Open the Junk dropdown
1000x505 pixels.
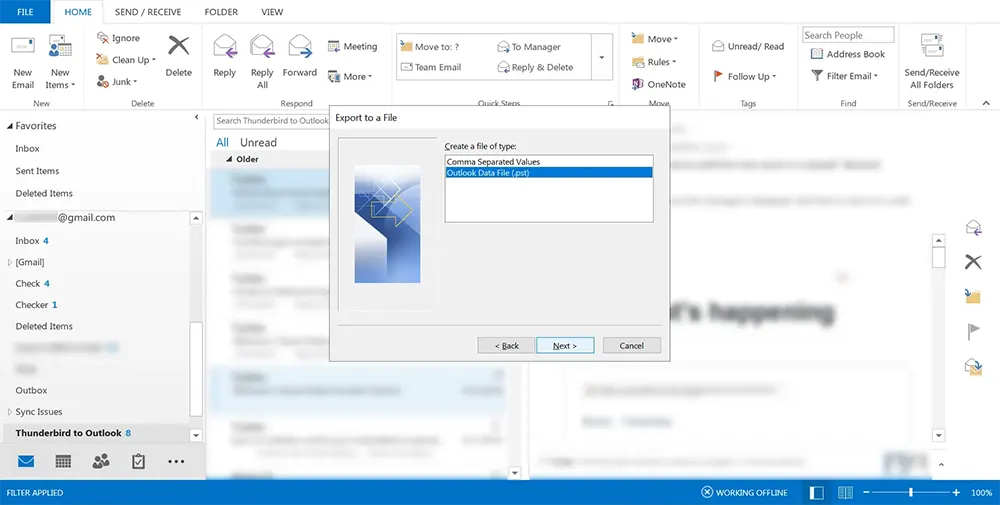[117, 82]
